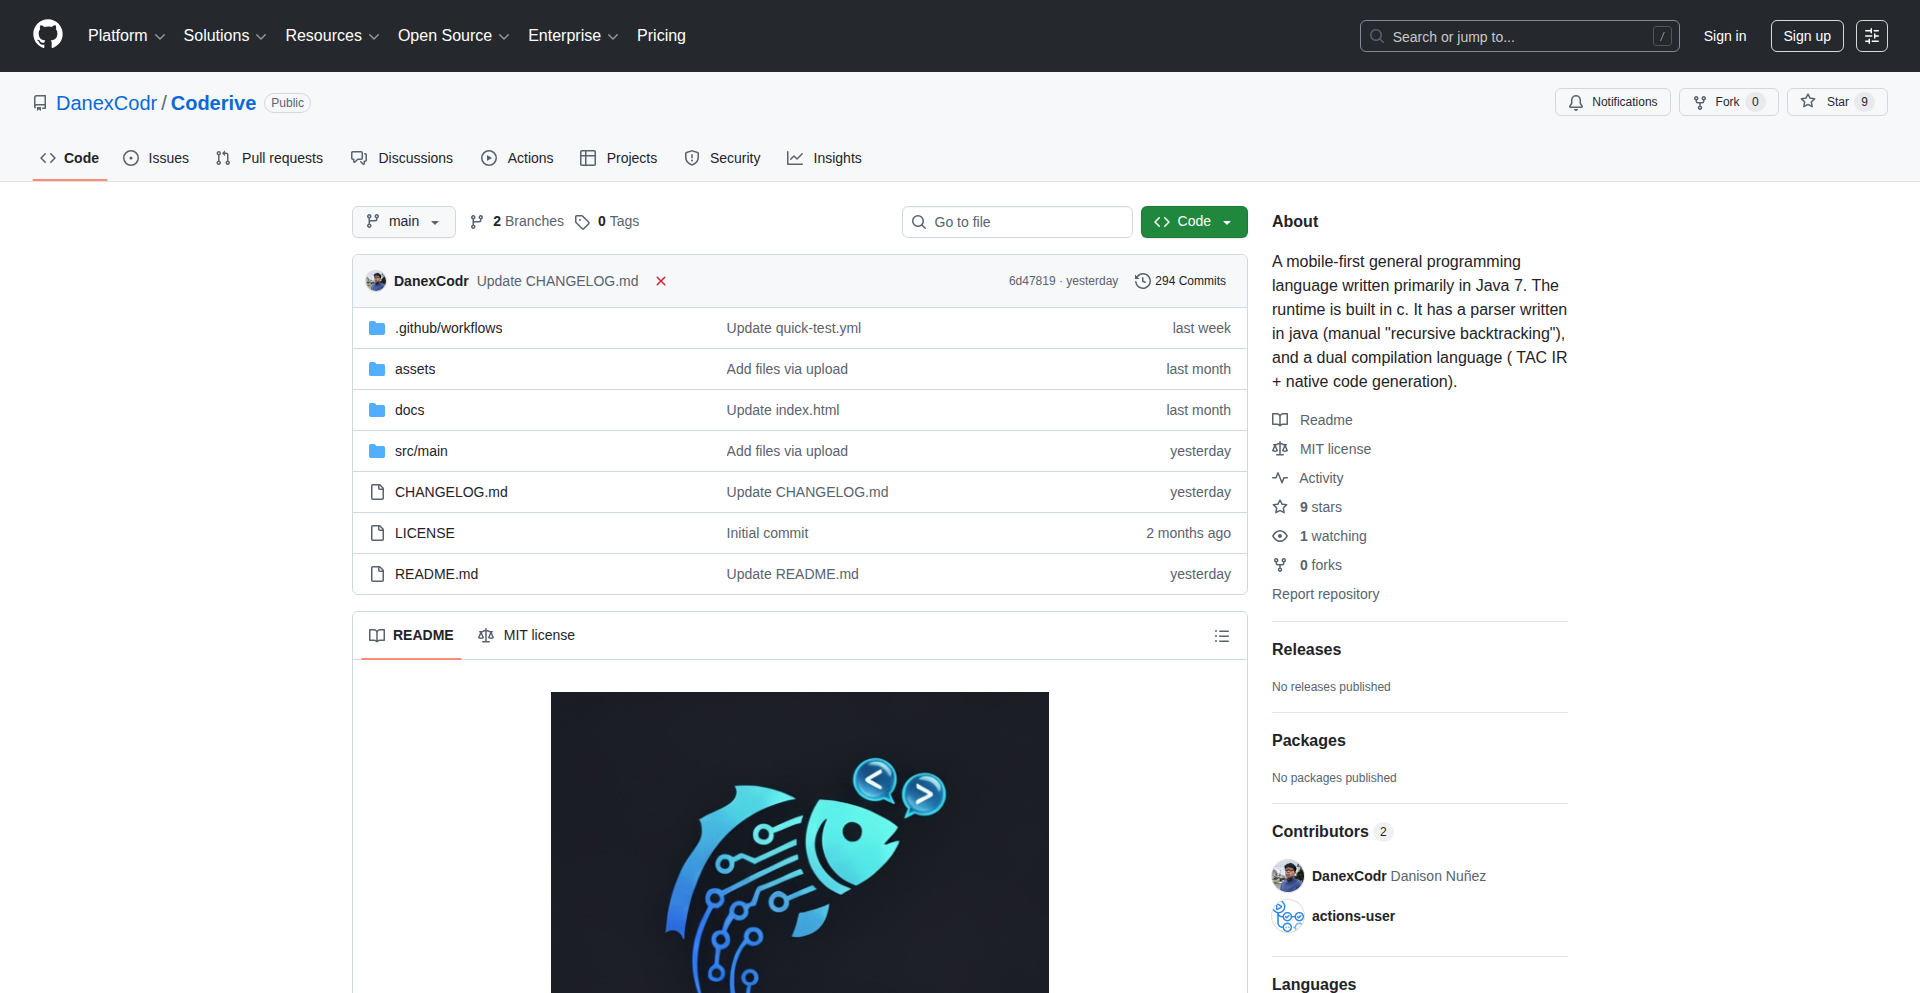Image resolution: width=1920 pixels, height=993 pixels.
Task: Click the actions-user avatar in Contributors
Action: pos(1288,916)
